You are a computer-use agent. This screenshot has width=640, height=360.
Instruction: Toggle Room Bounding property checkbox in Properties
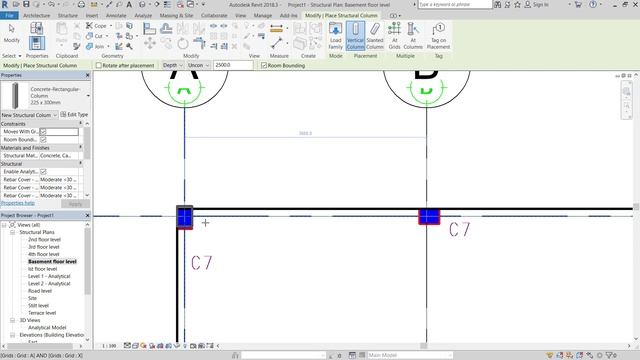tap(43, 140)
